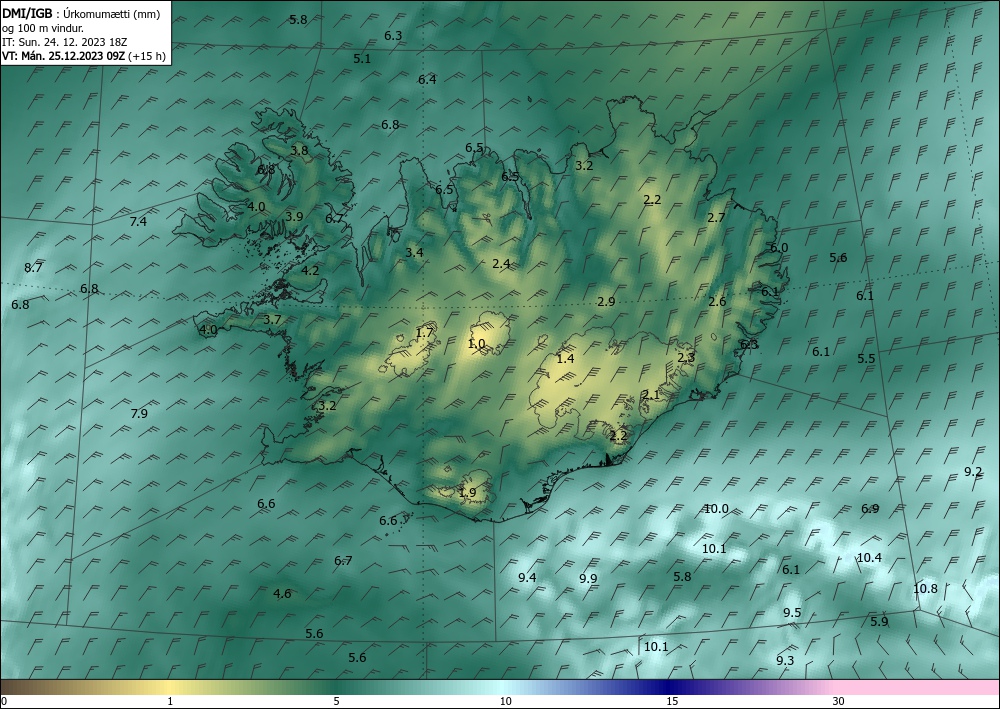Click the 1.0 value over Hofsjökull glacier
The height and width of the screenshot is (709, 1000).
[x=476, y=344]
